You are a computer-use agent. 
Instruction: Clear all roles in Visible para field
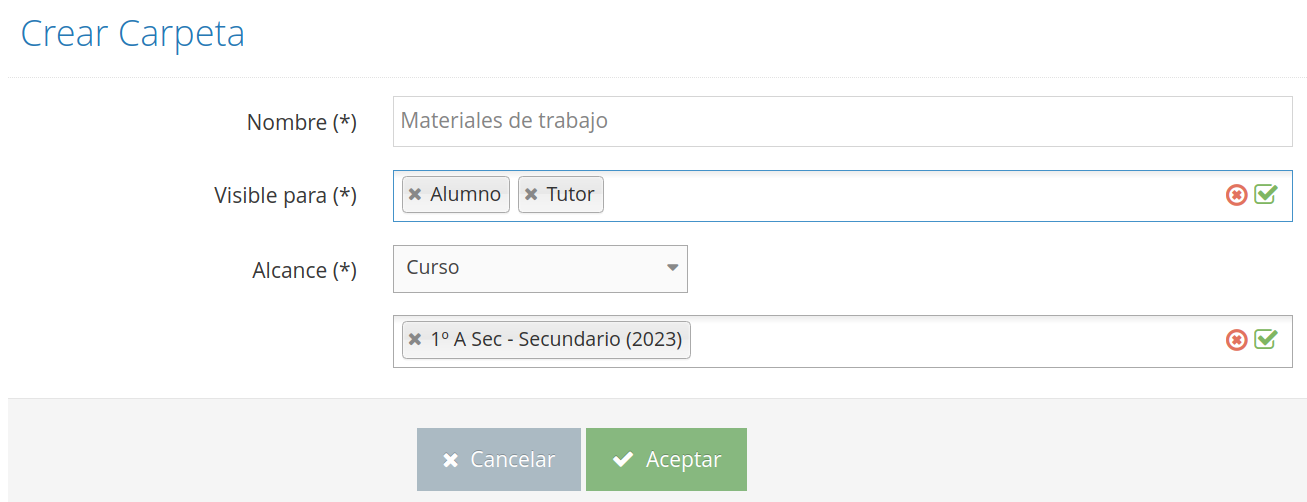[x=1237, y=195]
